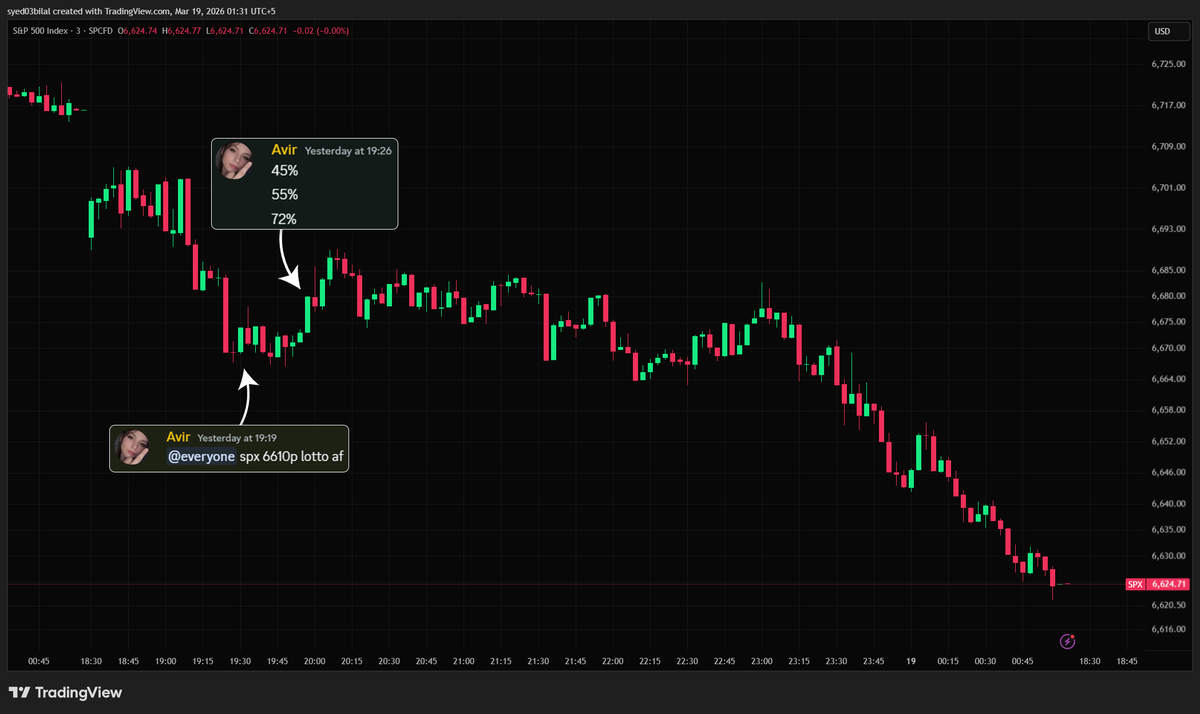Click the TradingView logo at bottom
This screenshot has width=1200, height=714.
[x=65, y=692]
